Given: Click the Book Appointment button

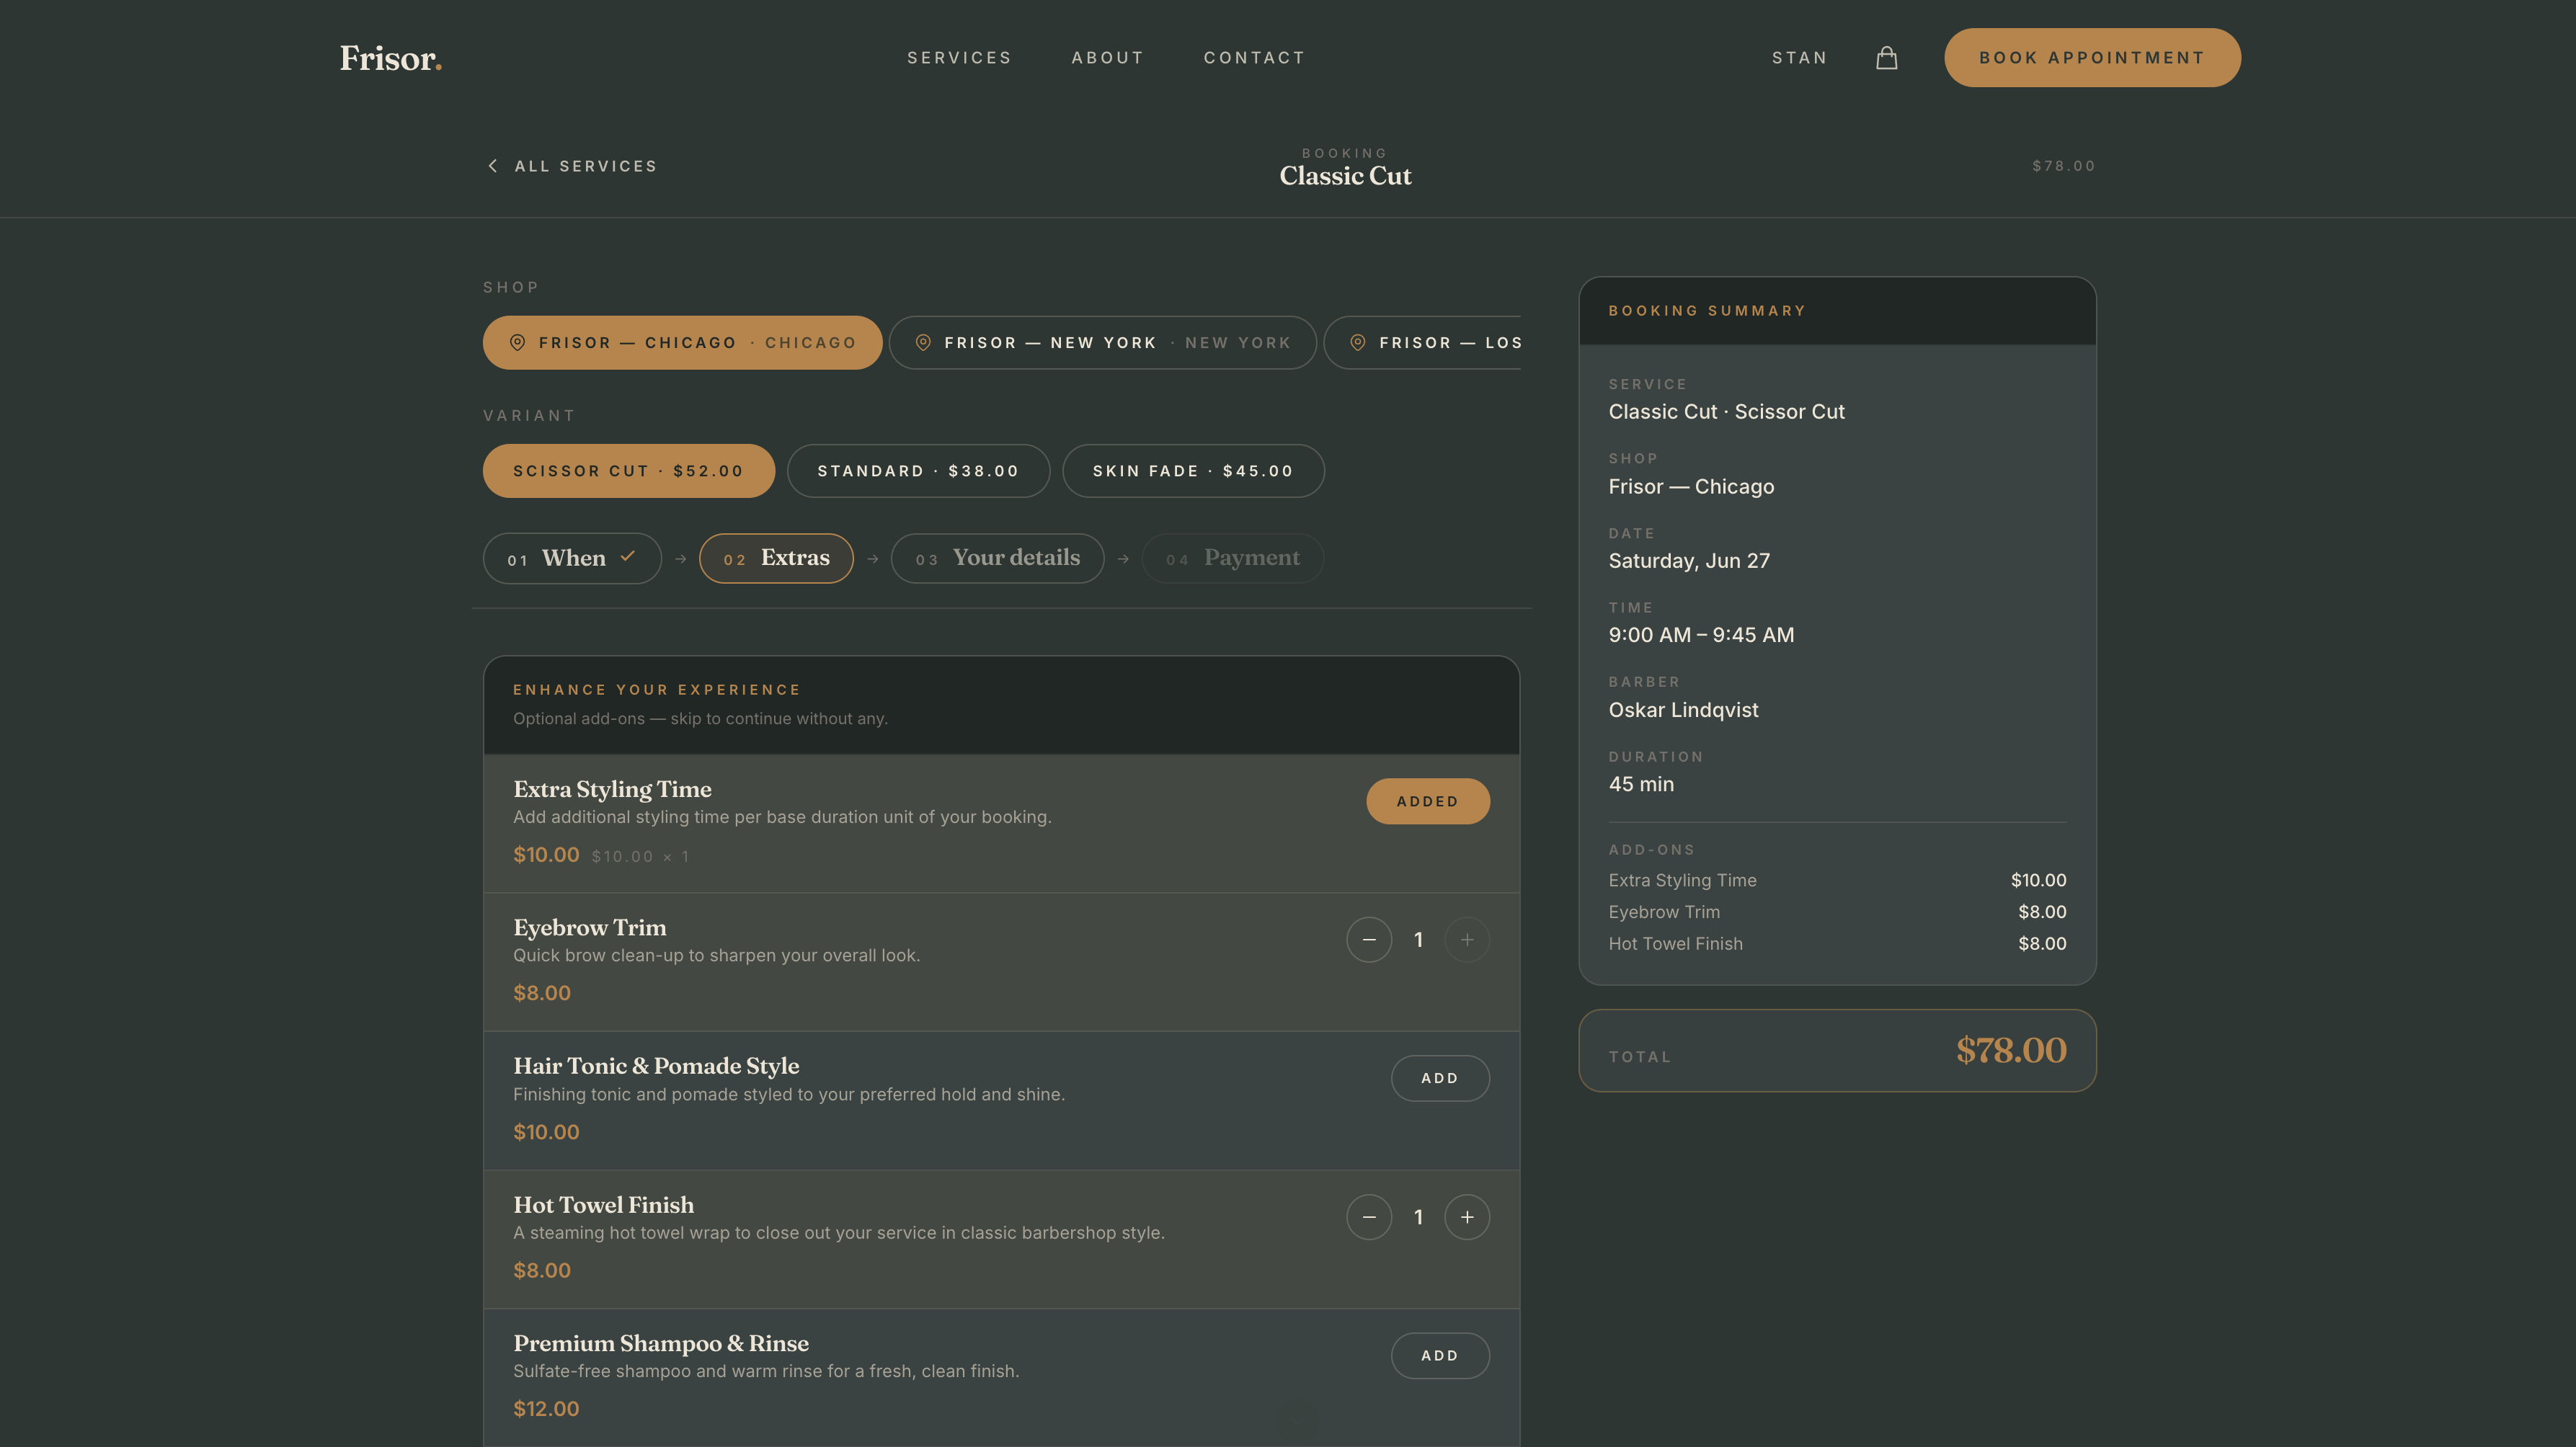Looking at the screenshot, I should (2092, 58).
